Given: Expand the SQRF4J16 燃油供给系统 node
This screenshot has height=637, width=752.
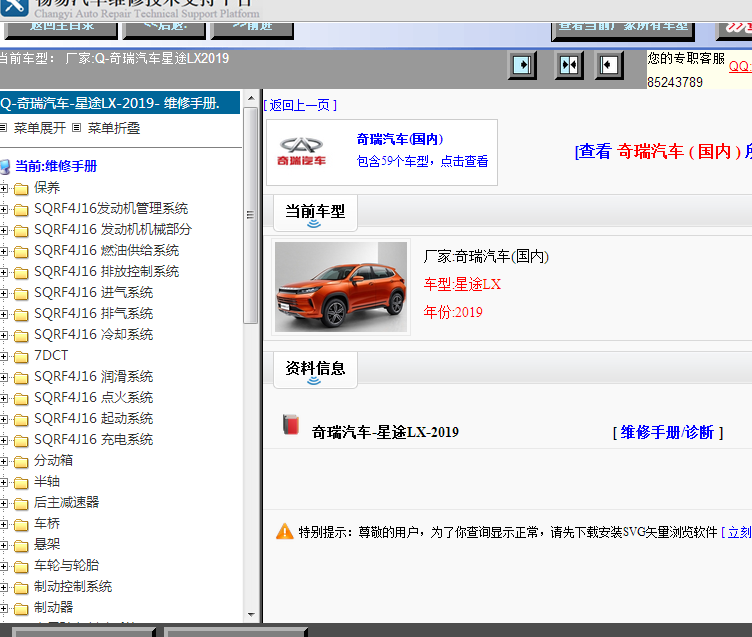Looking at the screenshot, I should click(4, 251).
